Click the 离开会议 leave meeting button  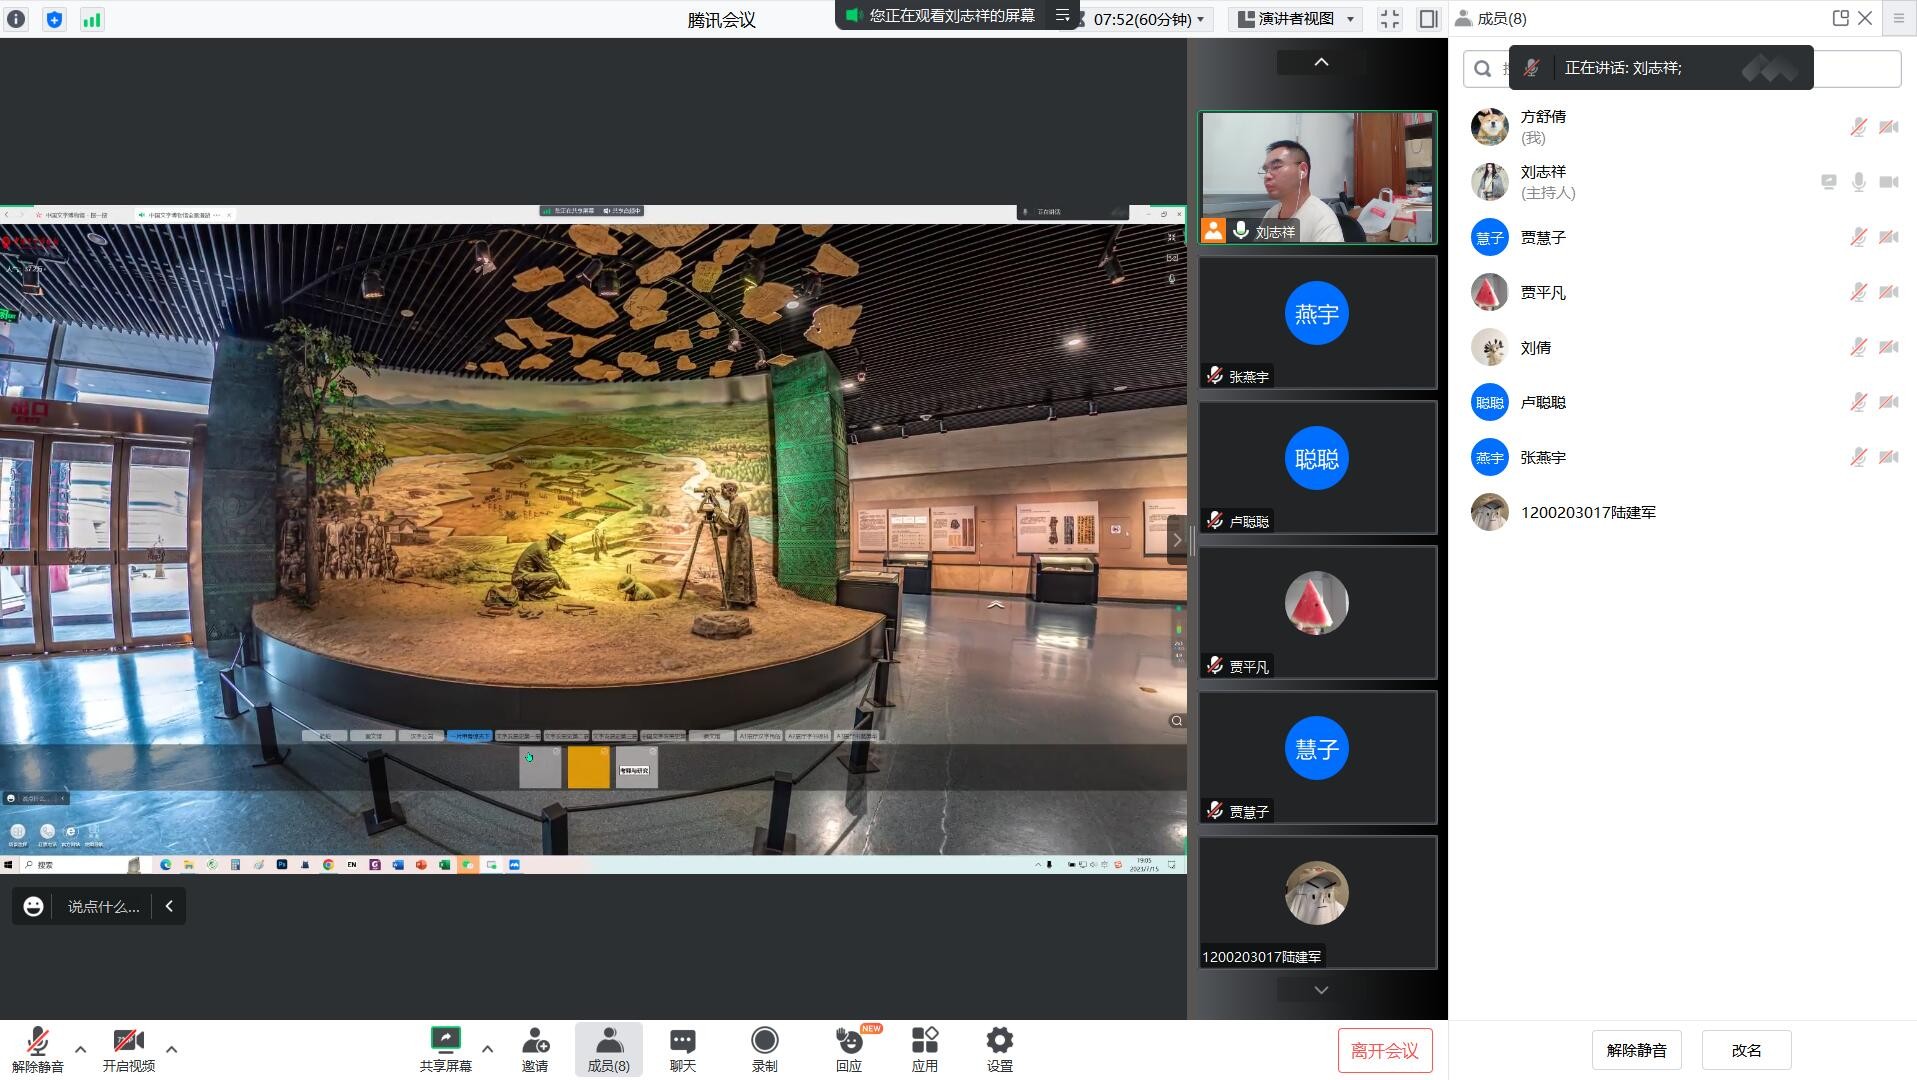click(1384, 1050)
